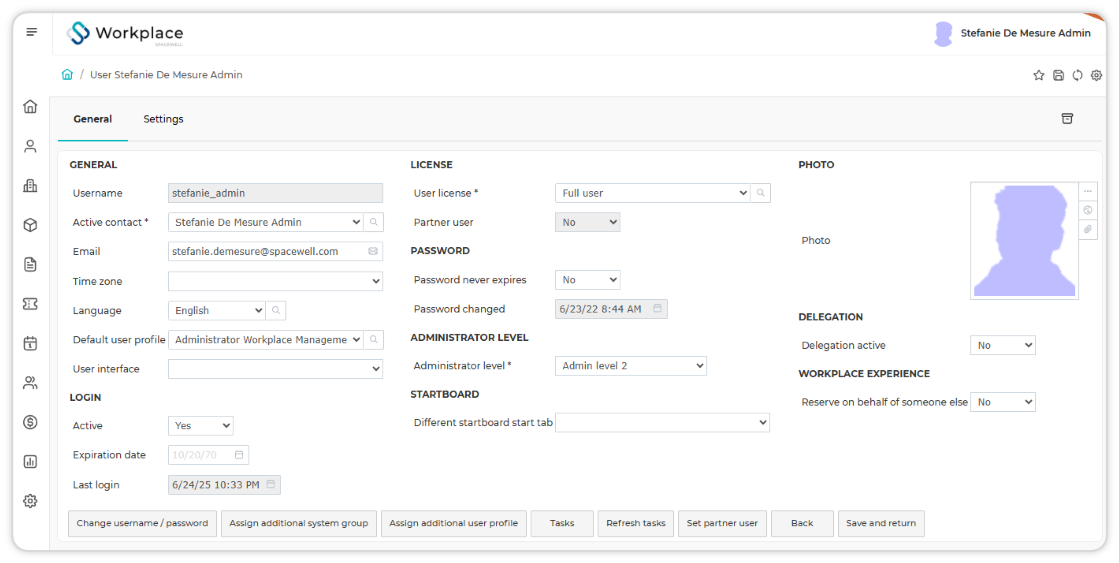Screen dimensions: 1119x563
Task: Click the favorite star icon
Action: pos(1039,75)
